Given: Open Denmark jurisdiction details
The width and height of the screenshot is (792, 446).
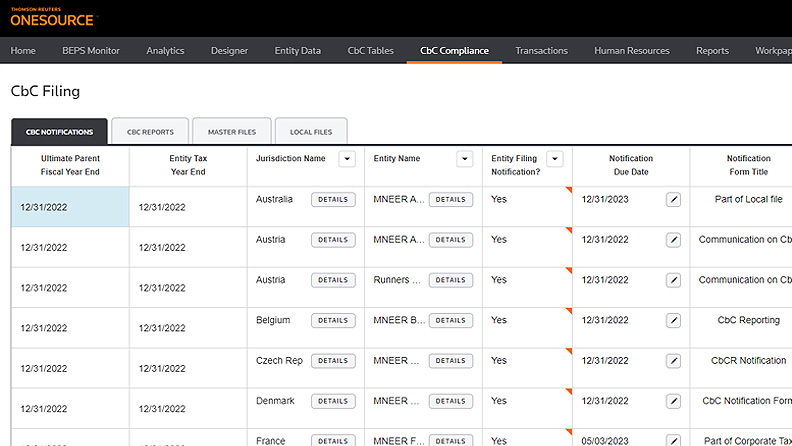Looking at the screenshot, I should point(333,402).
